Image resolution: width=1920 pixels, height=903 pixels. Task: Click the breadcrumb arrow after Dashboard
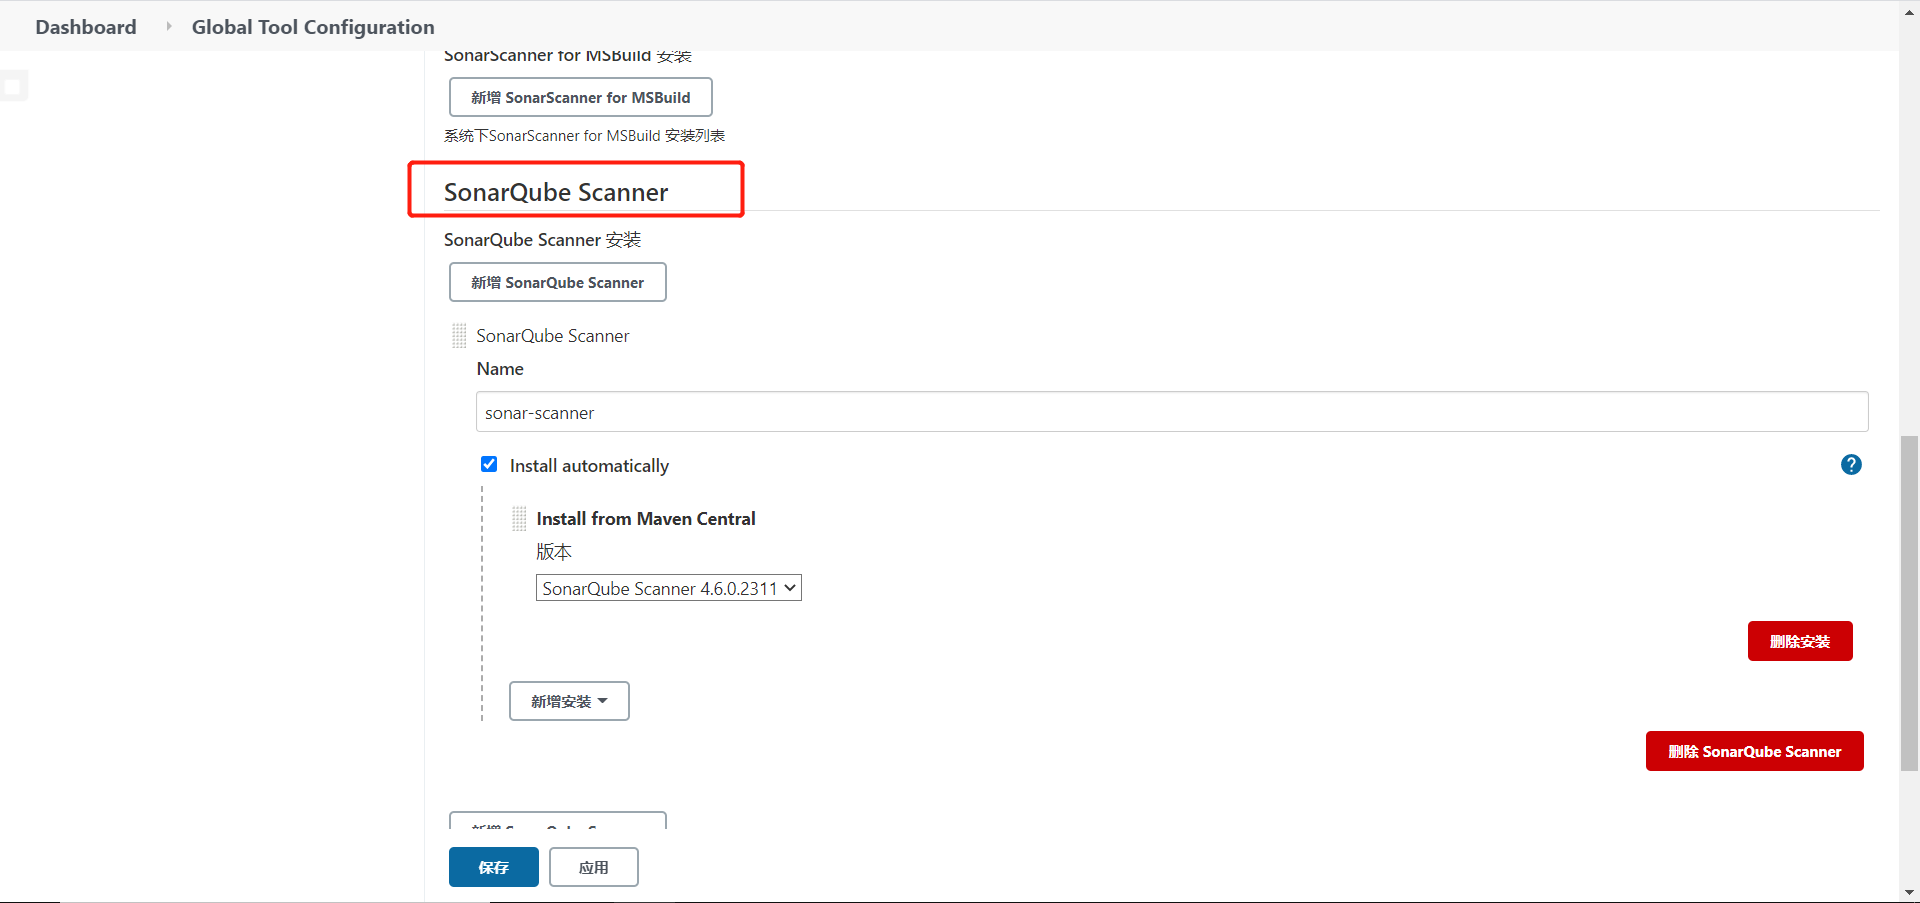[168, 27]
